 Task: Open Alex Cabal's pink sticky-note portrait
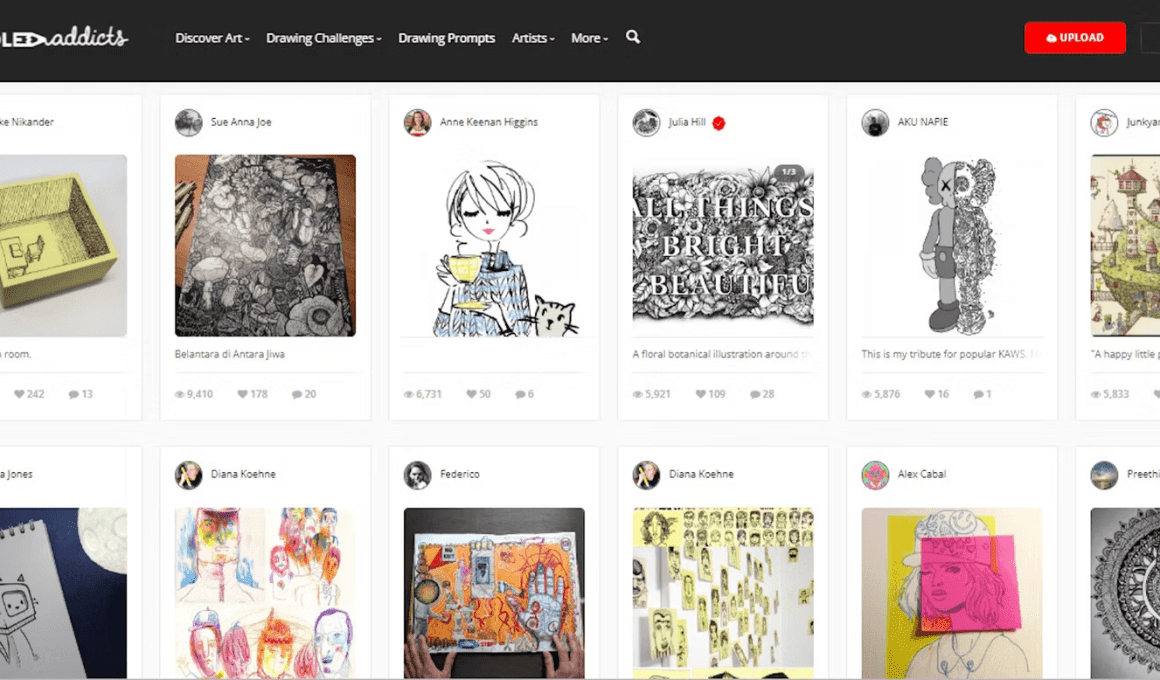coord(952,593)
